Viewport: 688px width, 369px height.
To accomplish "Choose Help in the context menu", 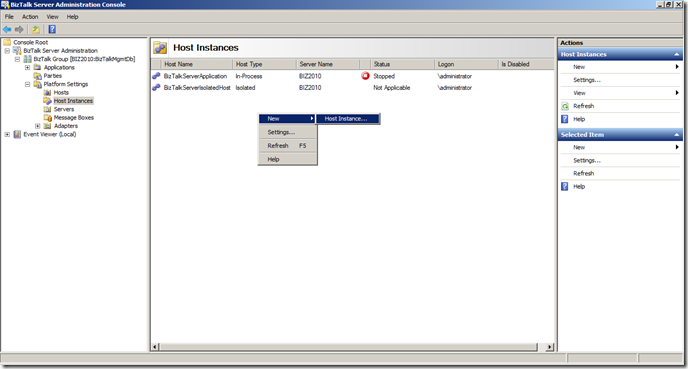I will 287,159.
